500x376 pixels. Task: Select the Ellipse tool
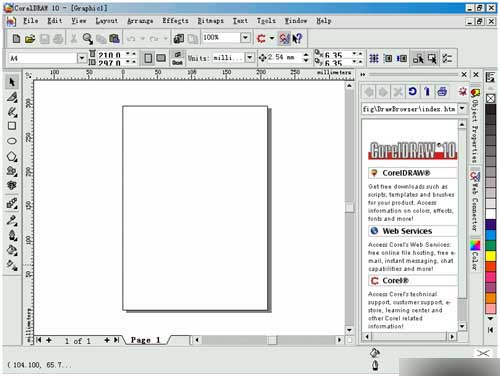coord(12,141)
